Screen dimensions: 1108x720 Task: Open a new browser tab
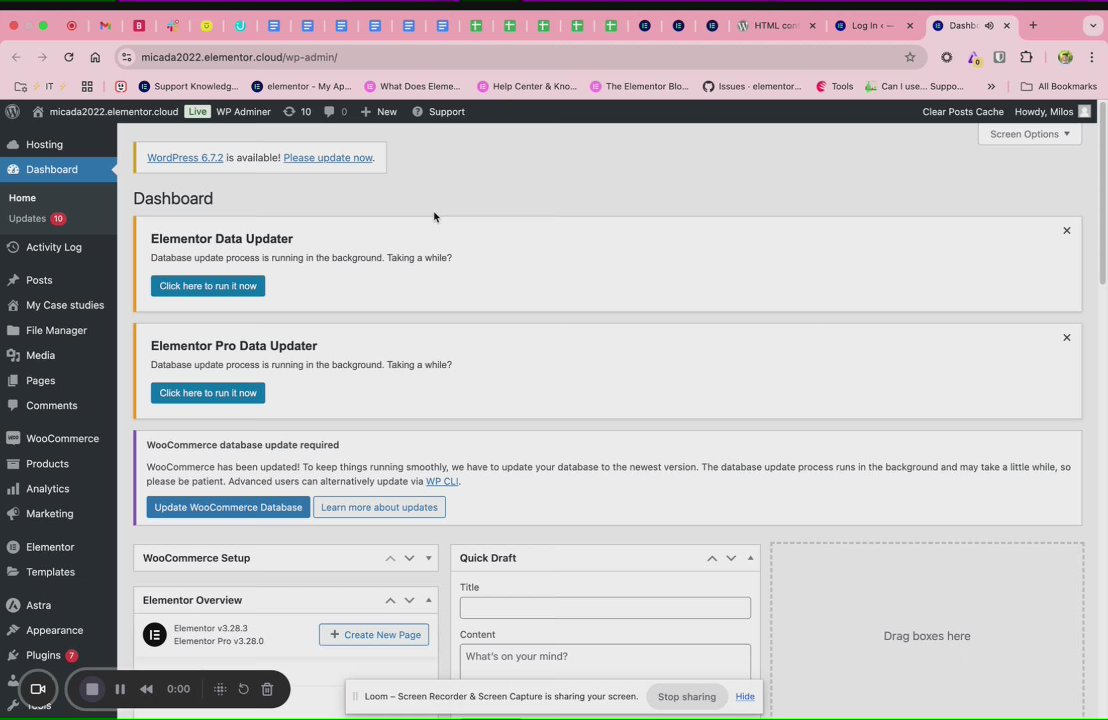[x=1033, y=25]
